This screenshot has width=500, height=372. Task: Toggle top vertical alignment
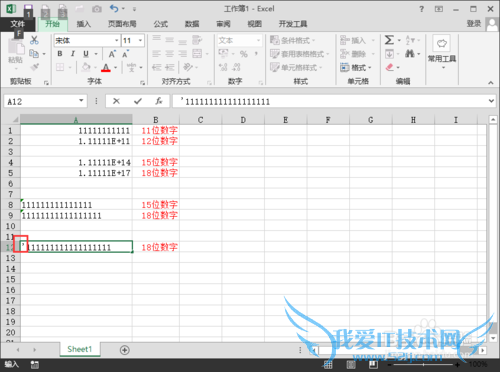pyautogui.click(x=157, y=38)
